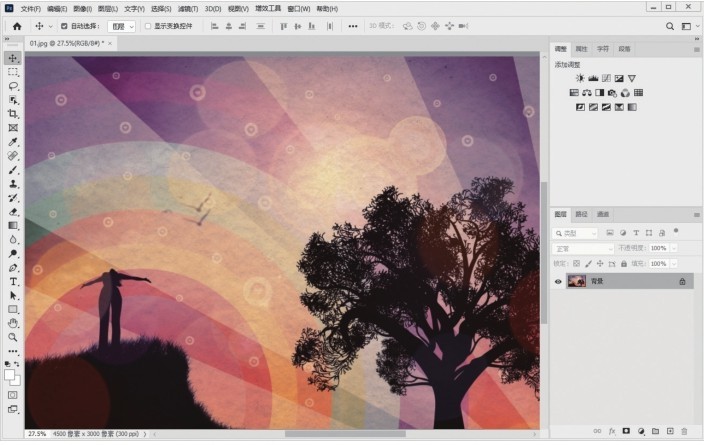Screen dimensions: 704x445
Task: Add a Gradient Map adjustment
Action: click(x=632, y=107)
